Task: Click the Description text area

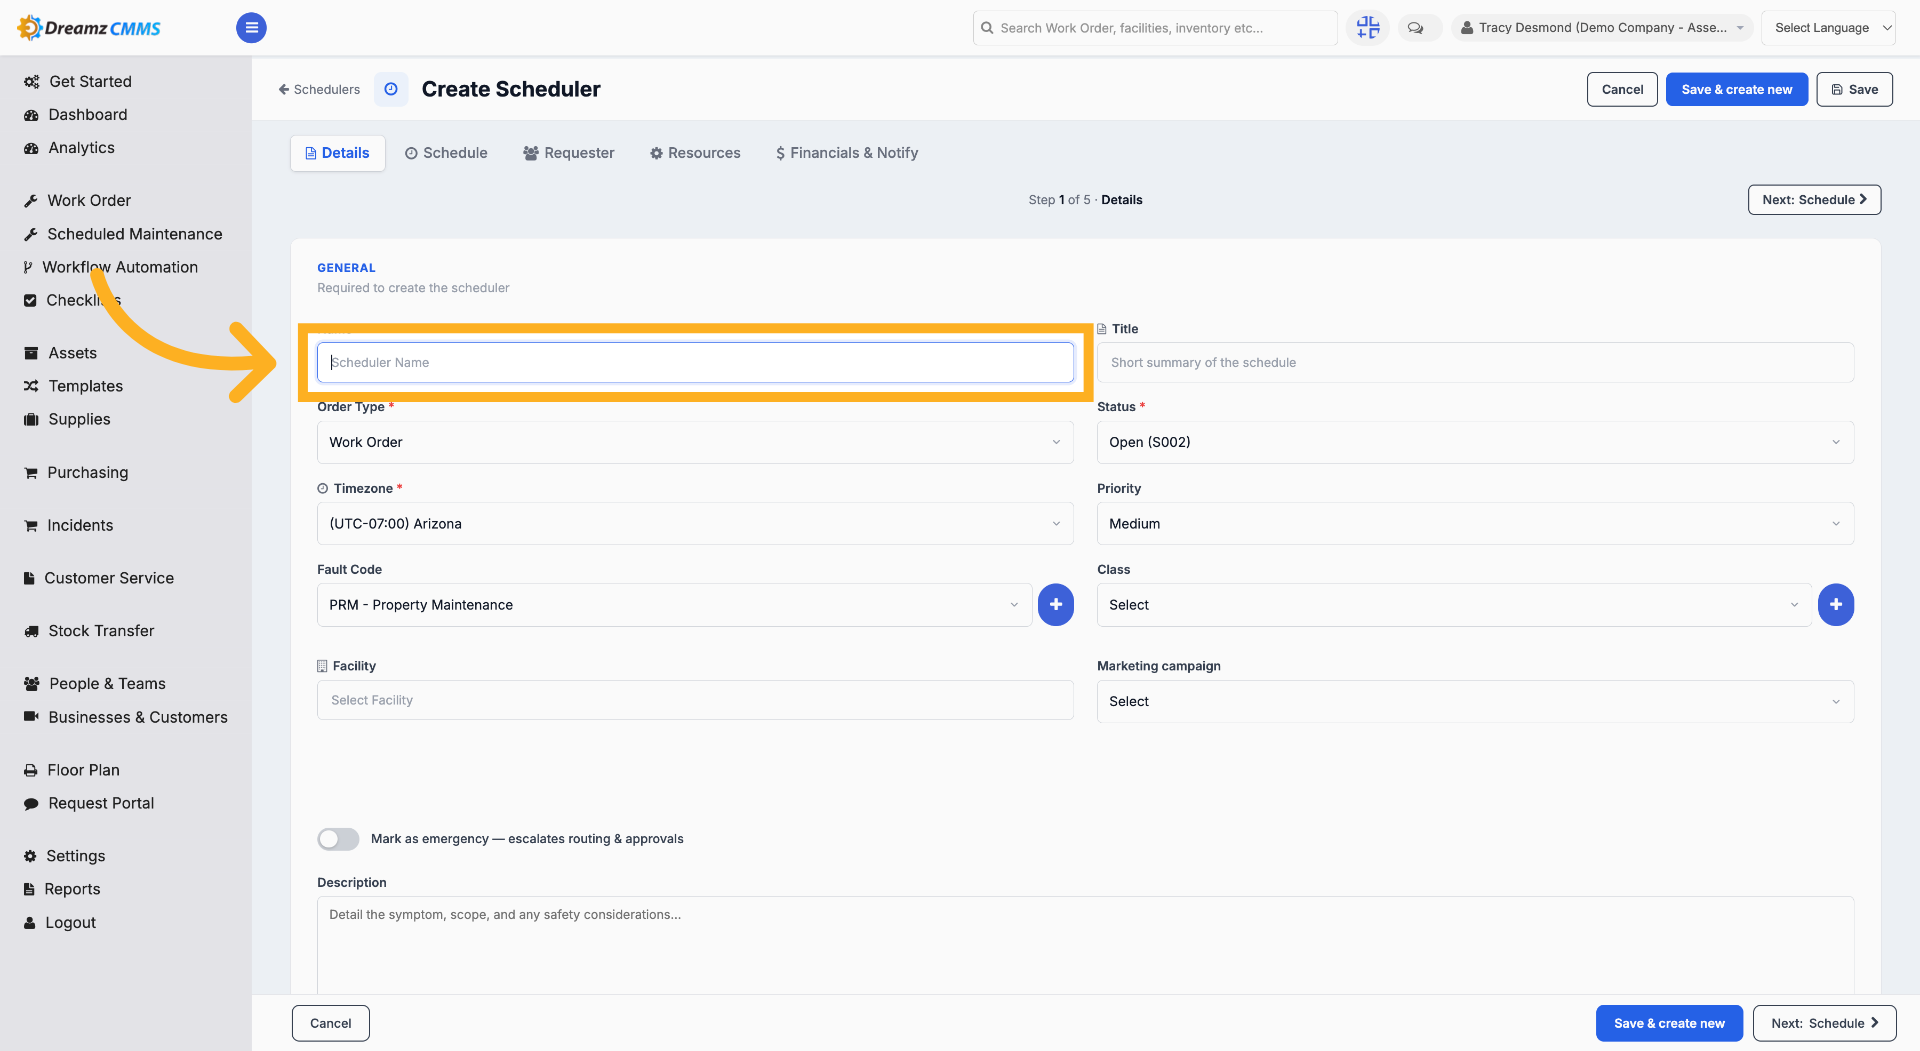Action: tap(1085, 945)
